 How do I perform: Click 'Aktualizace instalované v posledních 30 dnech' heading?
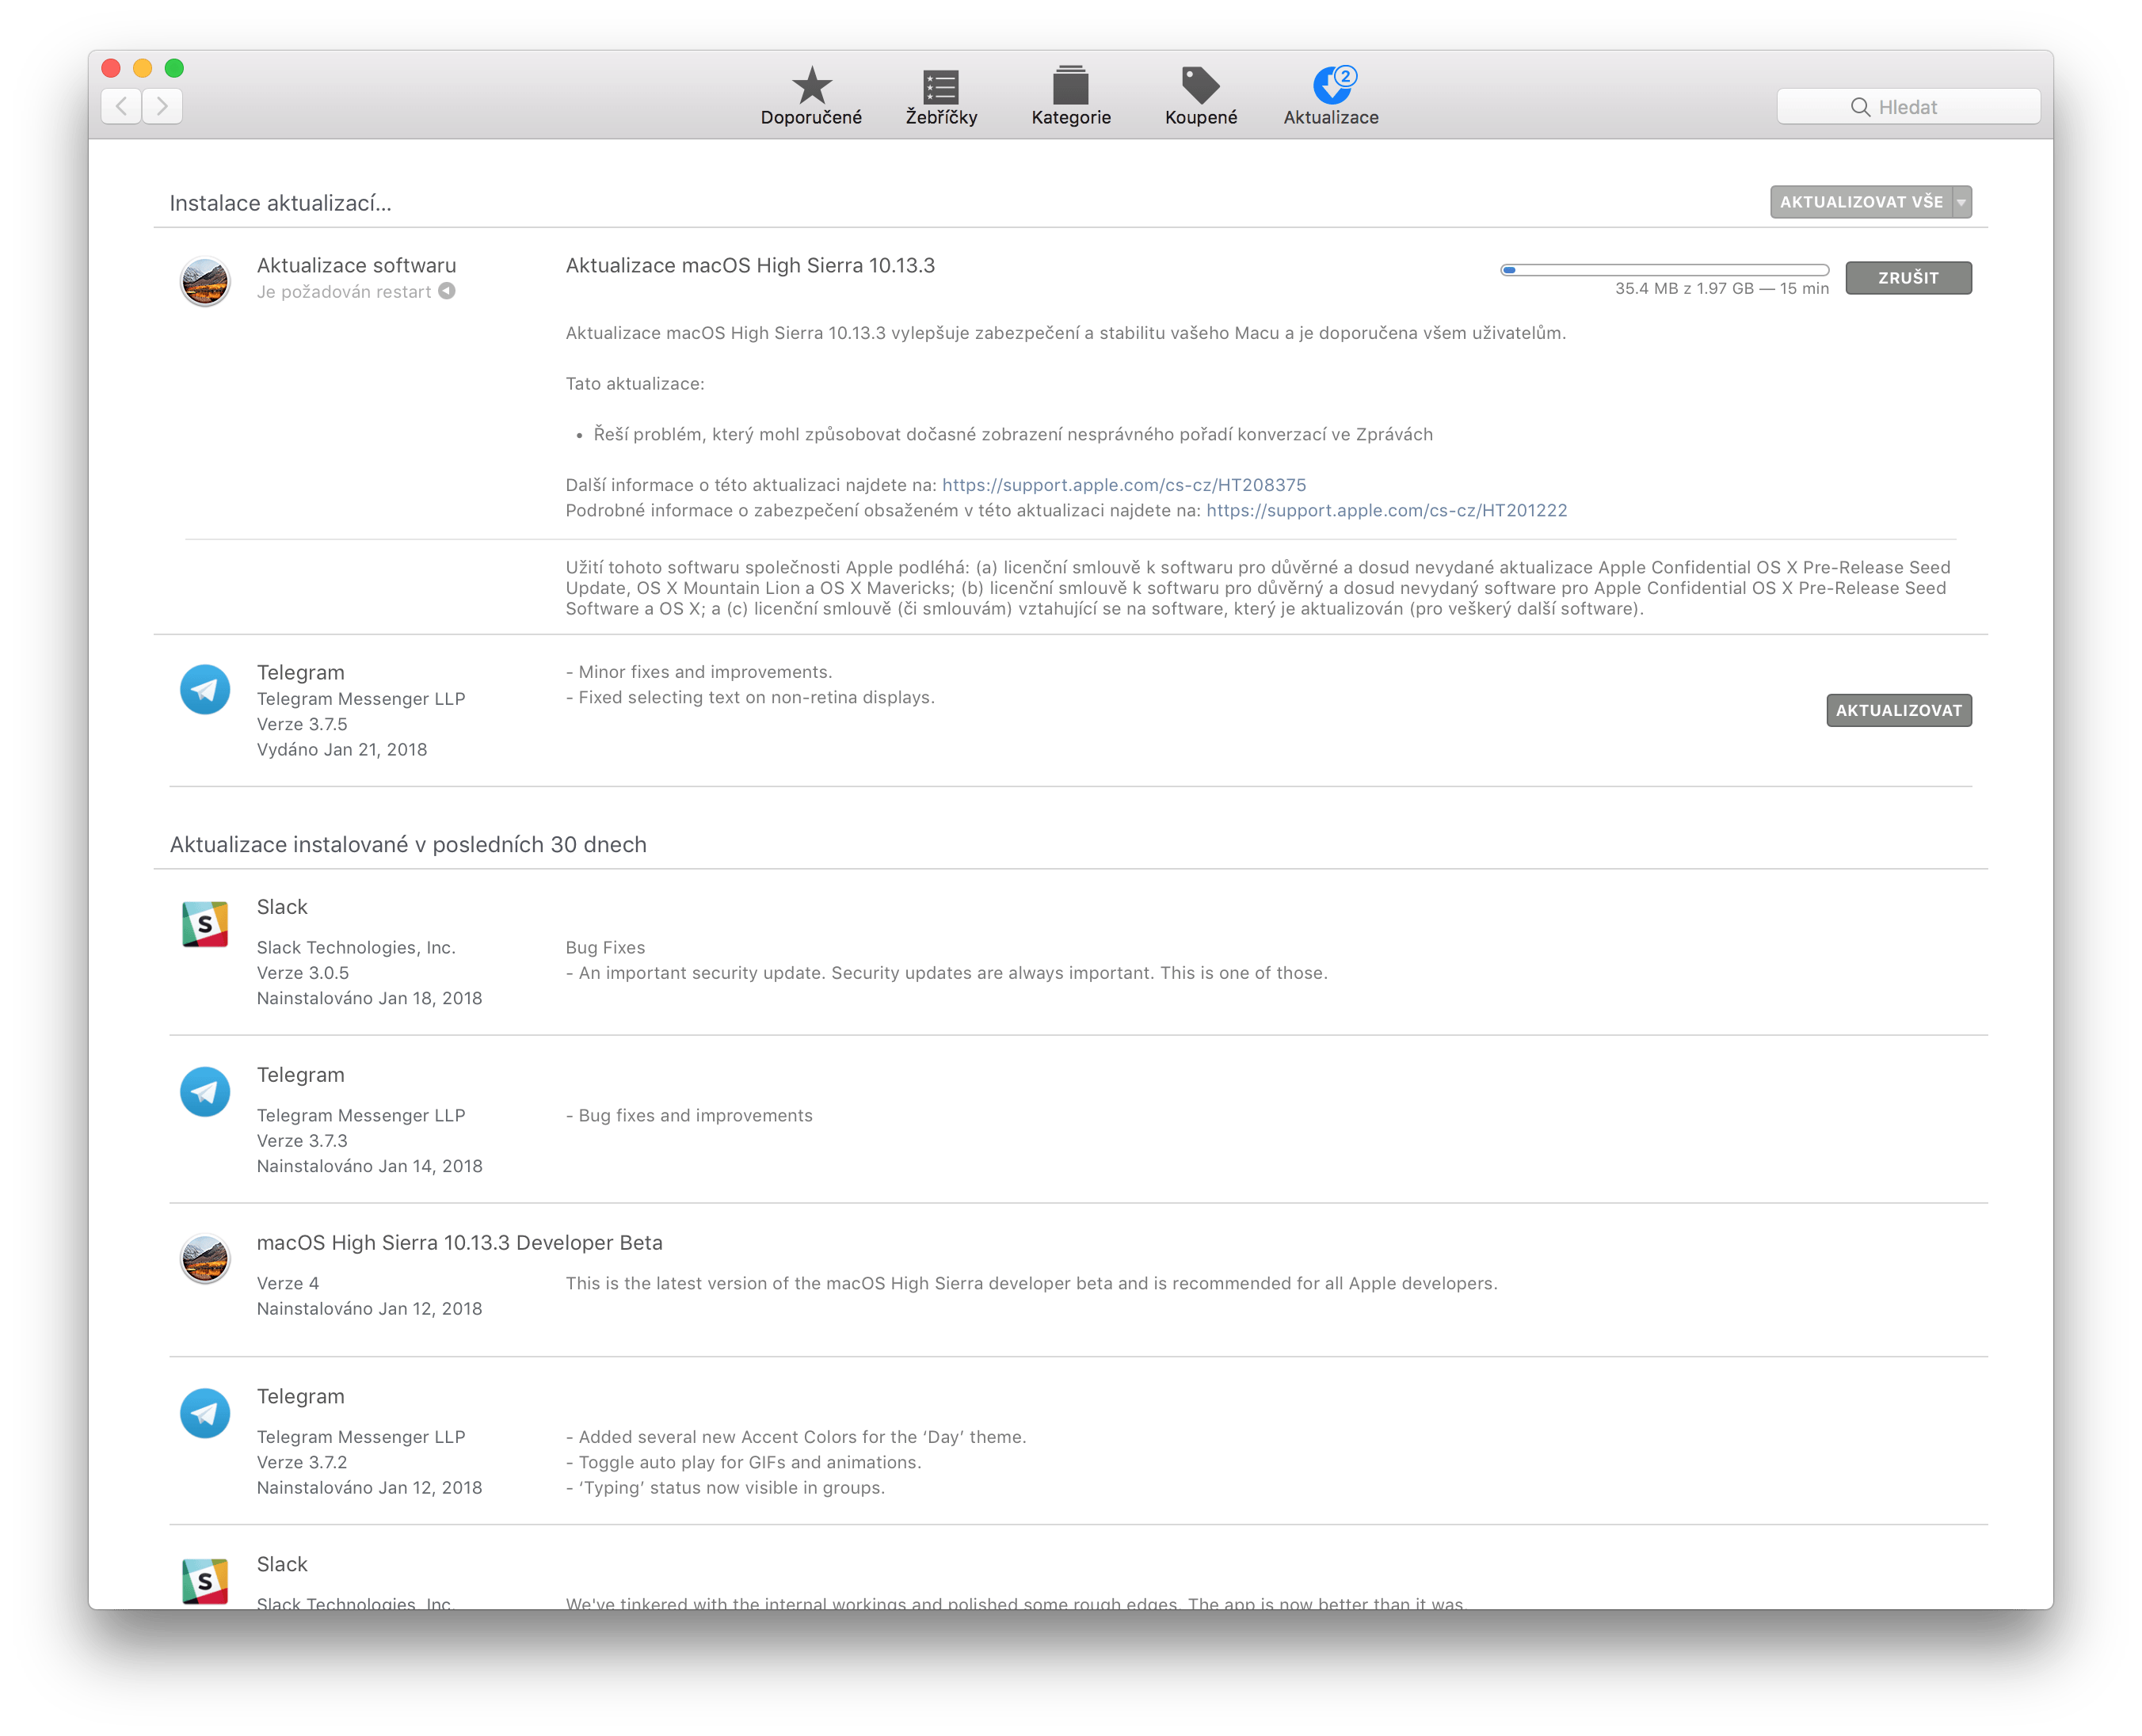click(x=408, y=845)
